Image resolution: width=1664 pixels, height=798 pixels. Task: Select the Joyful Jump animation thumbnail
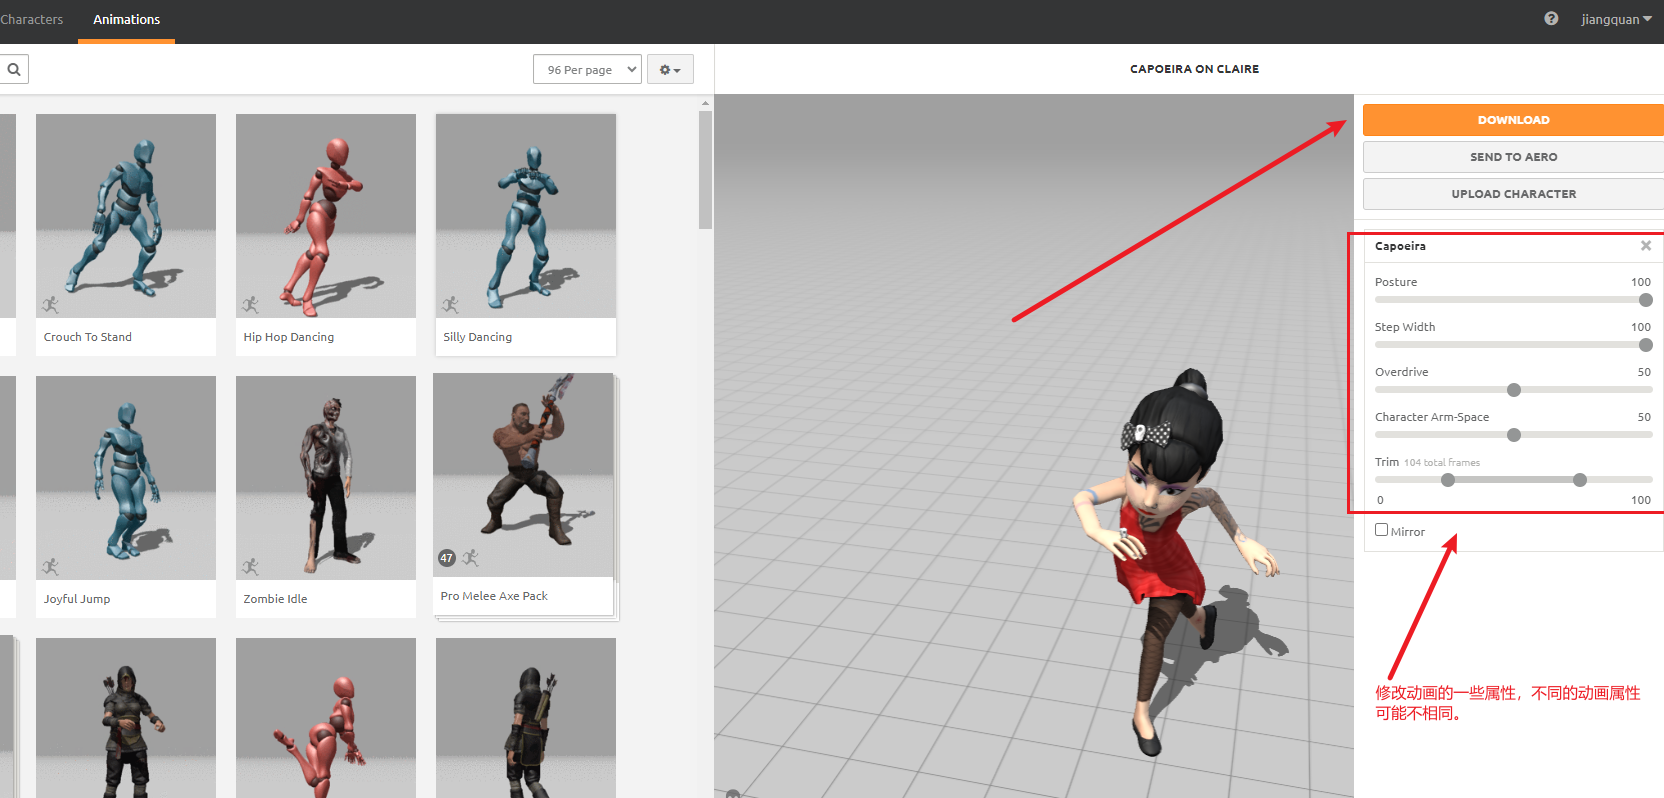(126, 478)
